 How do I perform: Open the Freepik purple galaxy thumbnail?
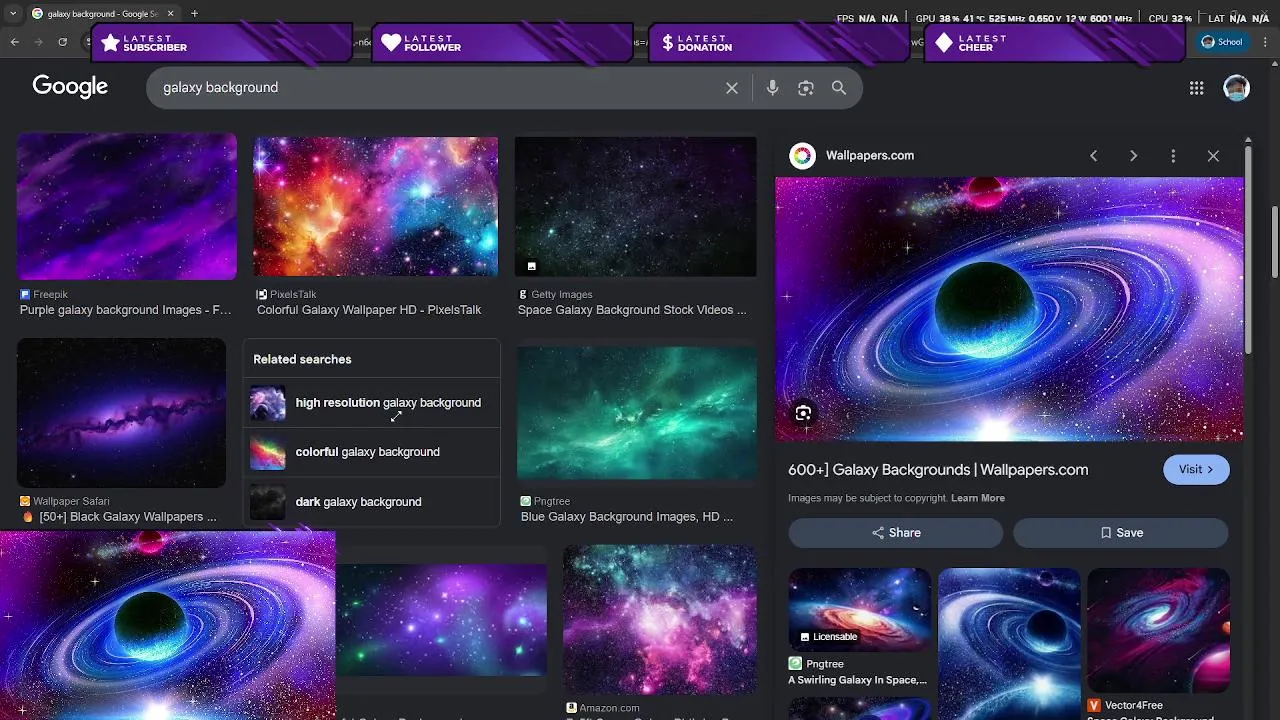click(127, 206)
